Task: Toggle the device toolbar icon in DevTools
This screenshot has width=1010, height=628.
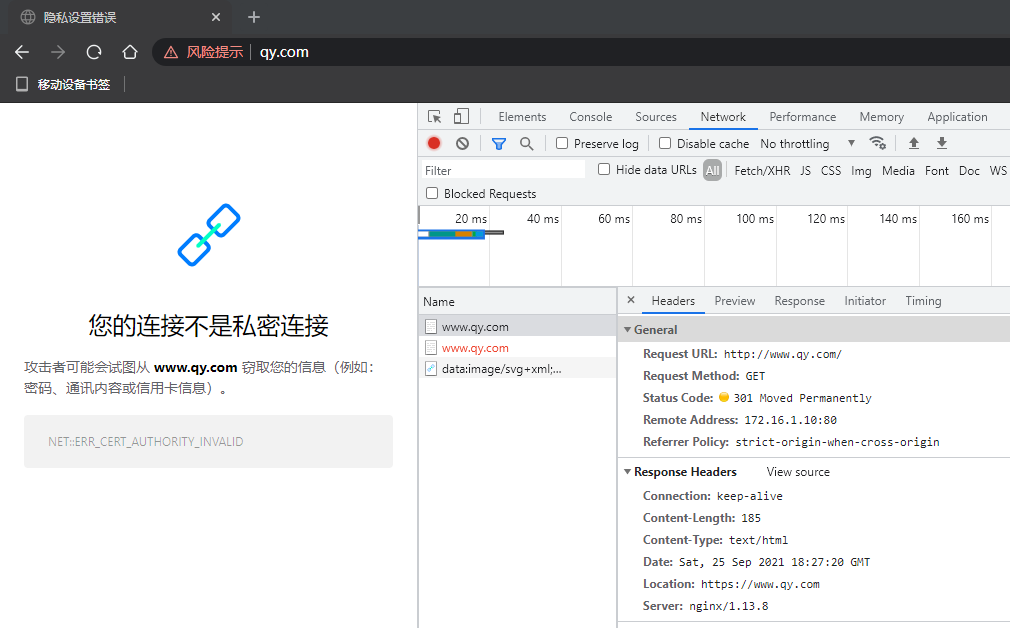Action: [x=461, y=117]
